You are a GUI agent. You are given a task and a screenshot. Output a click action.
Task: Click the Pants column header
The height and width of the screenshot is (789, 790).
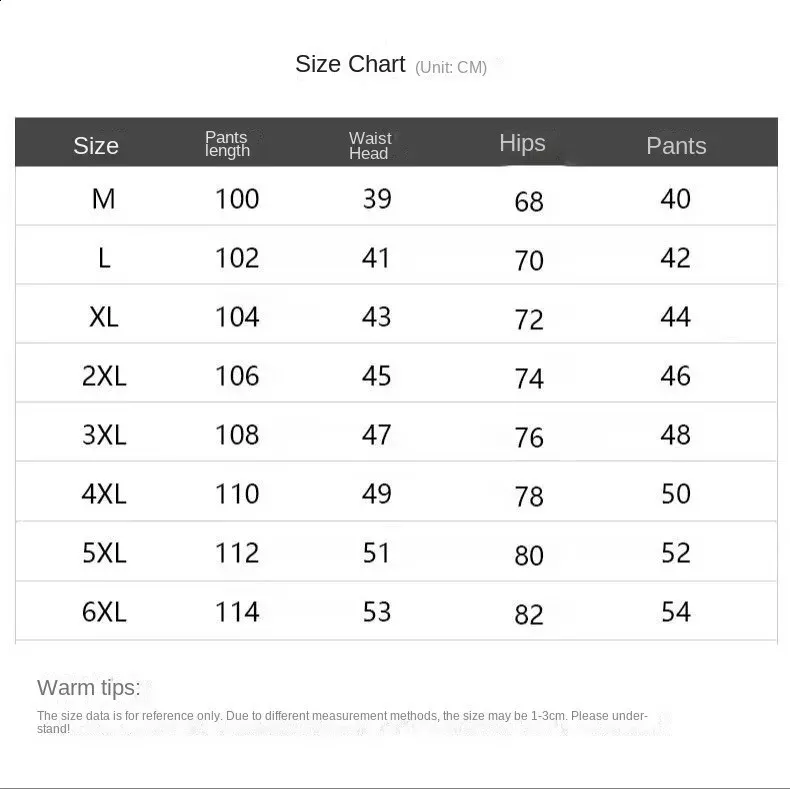[x=676, y=146]
